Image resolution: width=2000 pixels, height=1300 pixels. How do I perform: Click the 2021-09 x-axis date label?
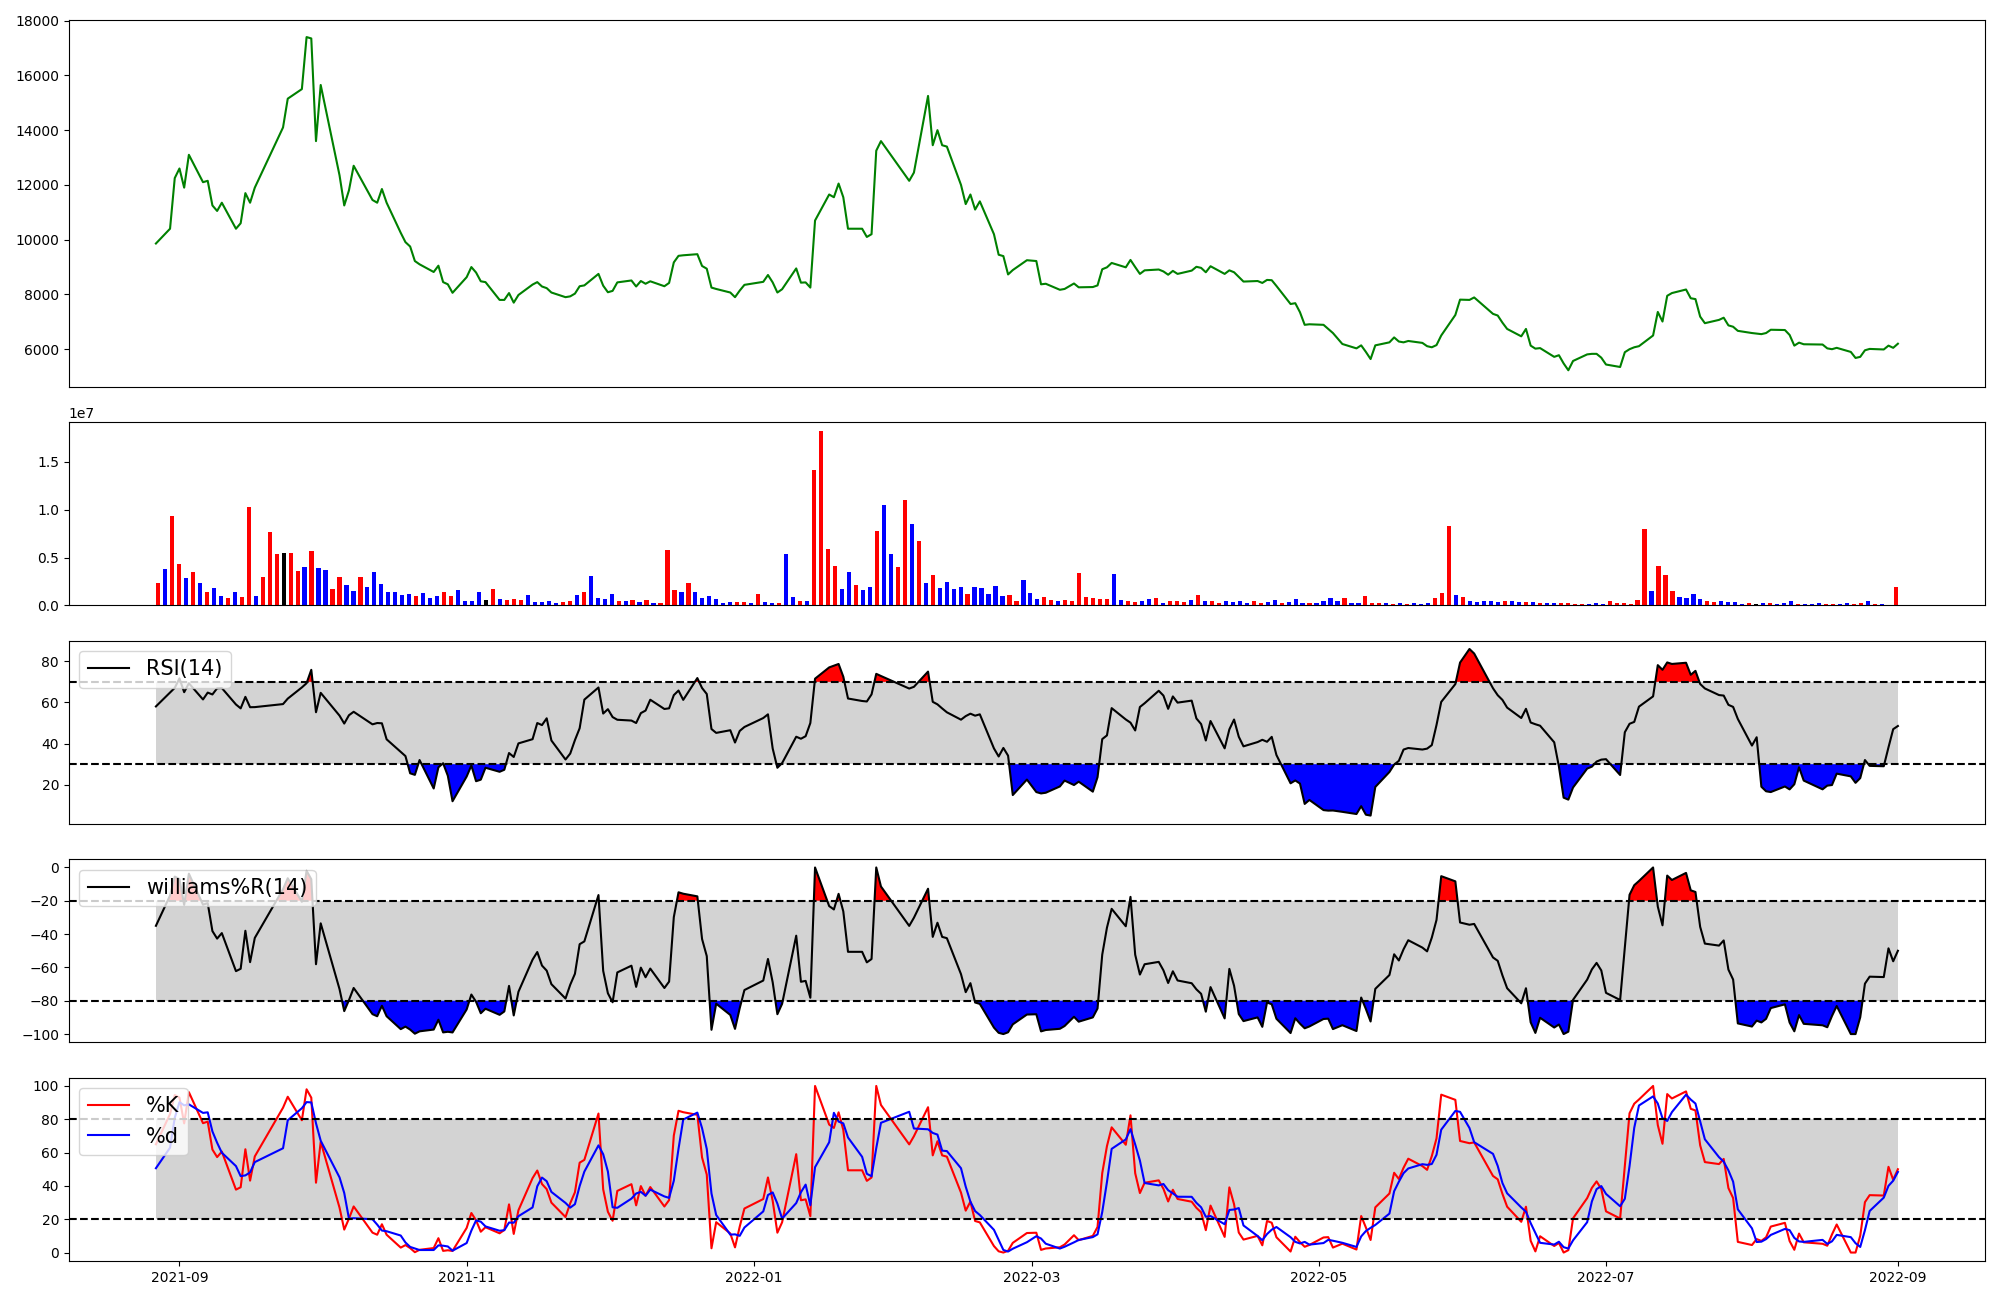[180, 1277]
